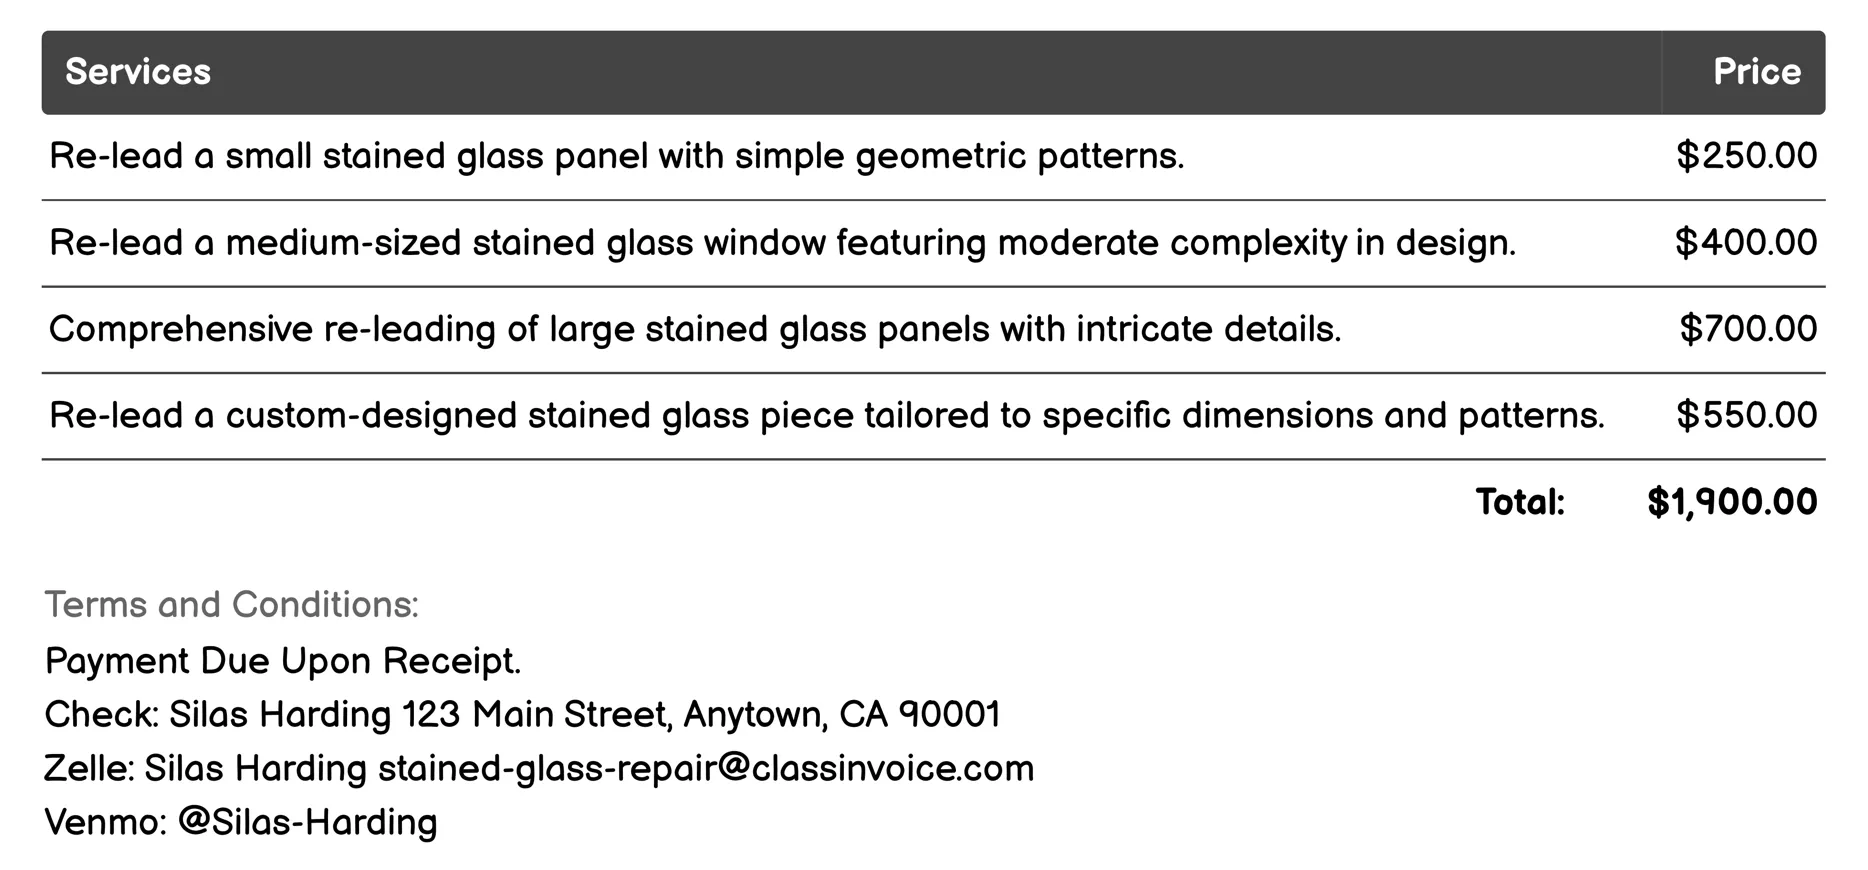Select the medium-sized stained glass window description
Viewport: 1868px width, 870px height.
[782, 243]
